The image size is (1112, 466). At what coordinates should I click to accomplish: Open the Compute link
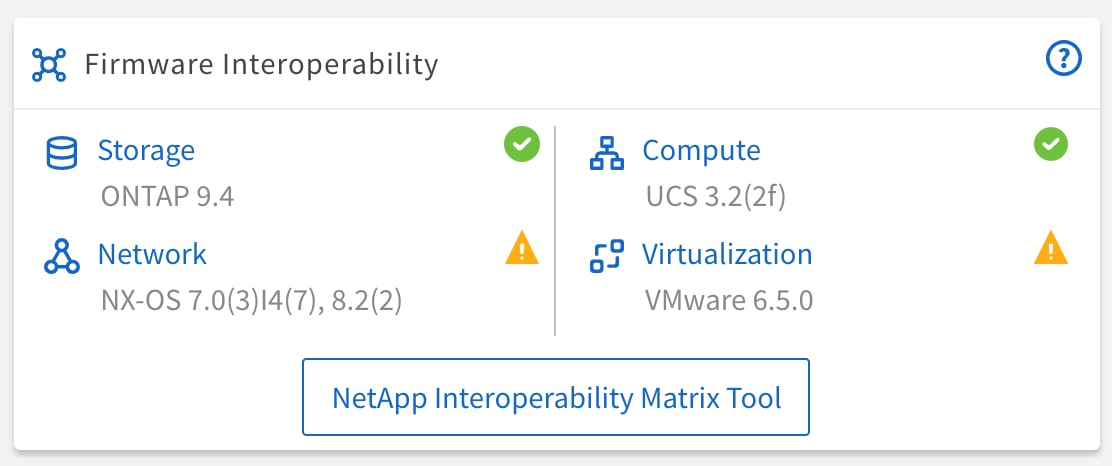click(x=701, y=151)
